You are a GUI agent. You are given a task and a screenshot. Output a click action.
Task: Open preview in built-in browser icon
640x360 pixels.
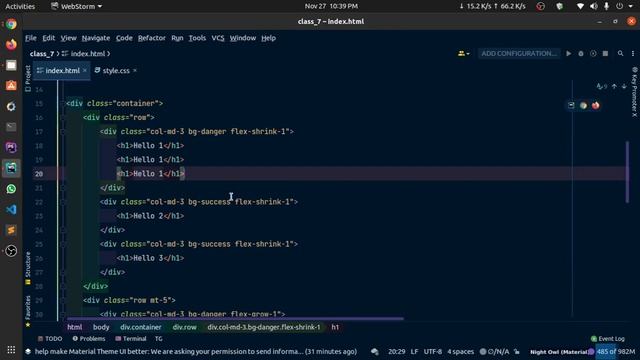(571, 105)
